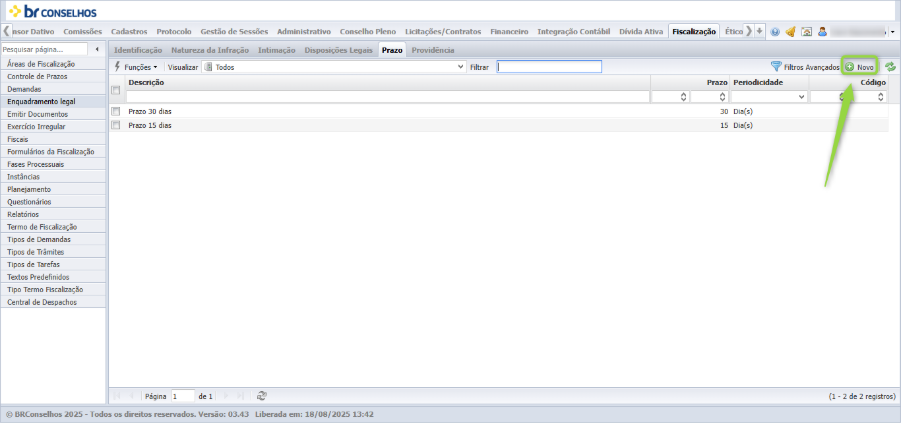Go to last page pager arrow
Viewport: 901px width, 423px height.
click(x=240, y=396)
